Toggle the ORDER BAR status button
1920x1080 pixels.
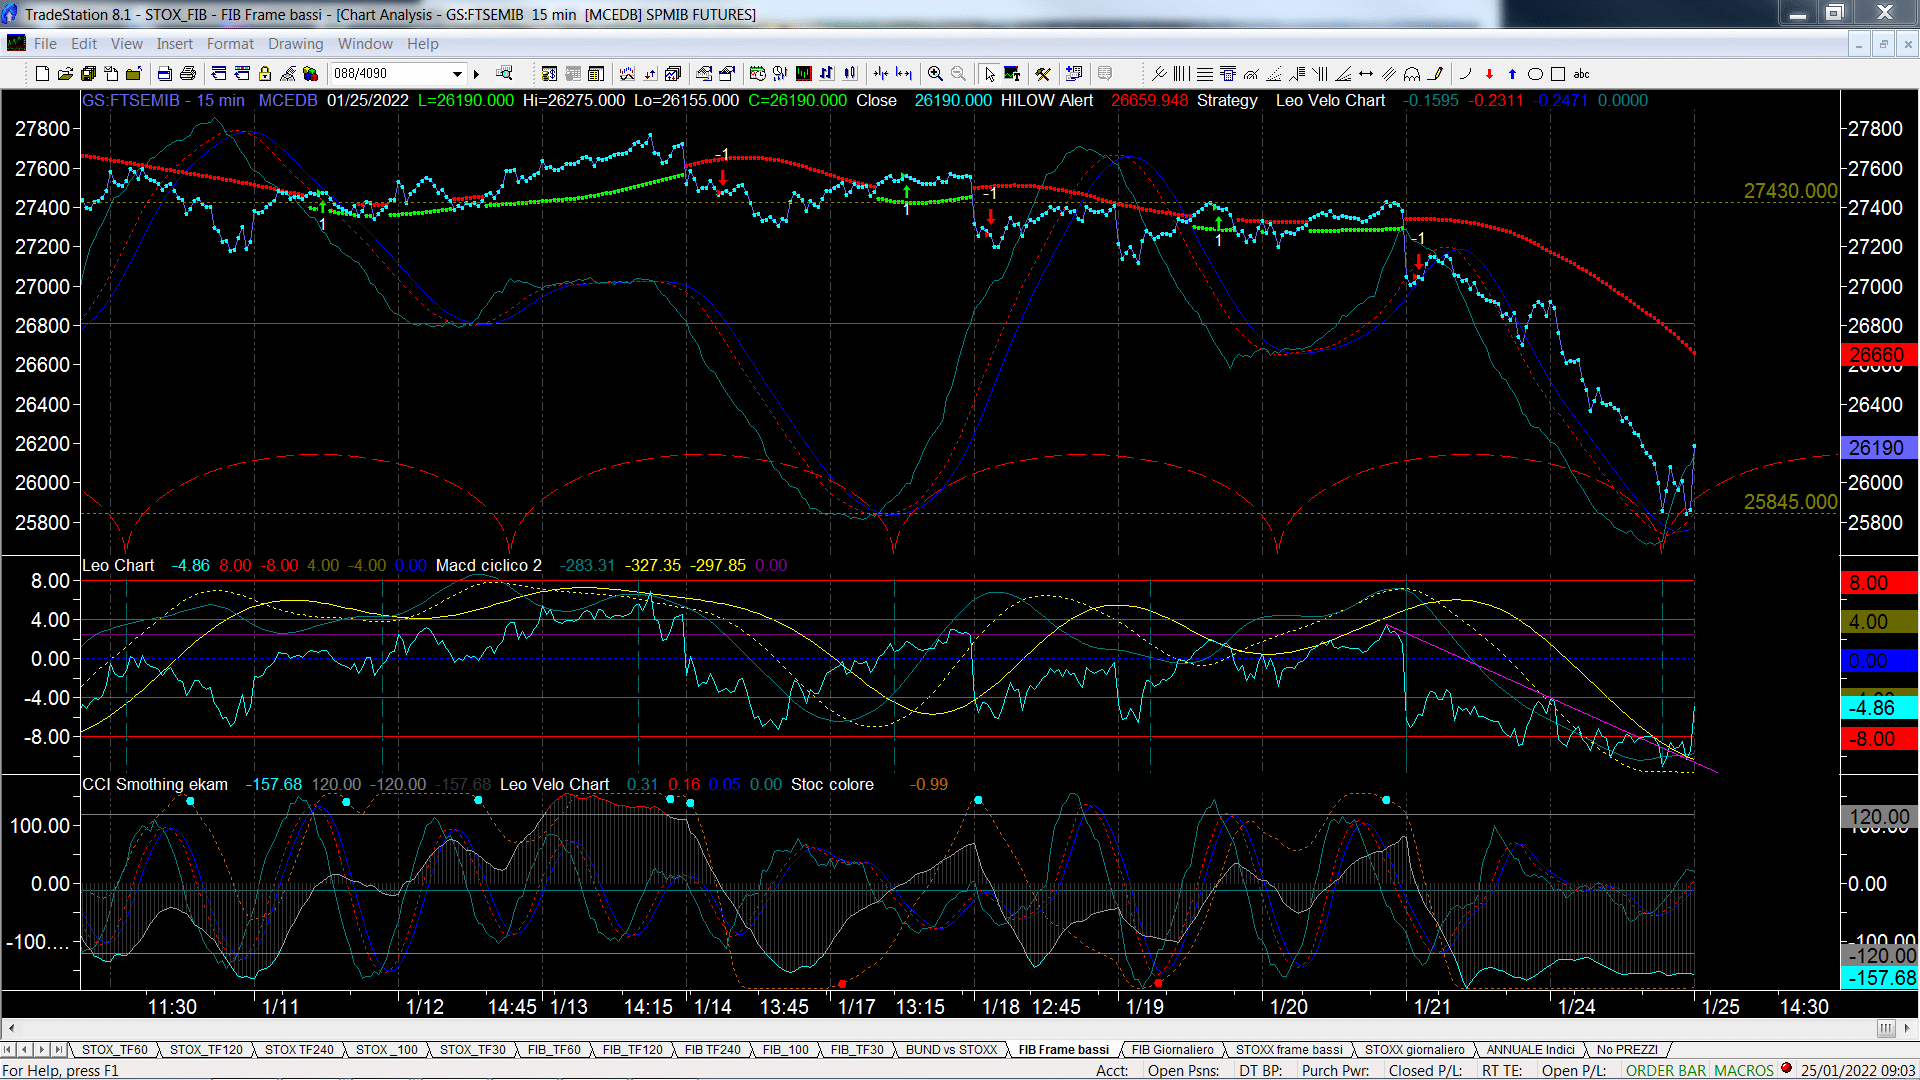1666,1070
